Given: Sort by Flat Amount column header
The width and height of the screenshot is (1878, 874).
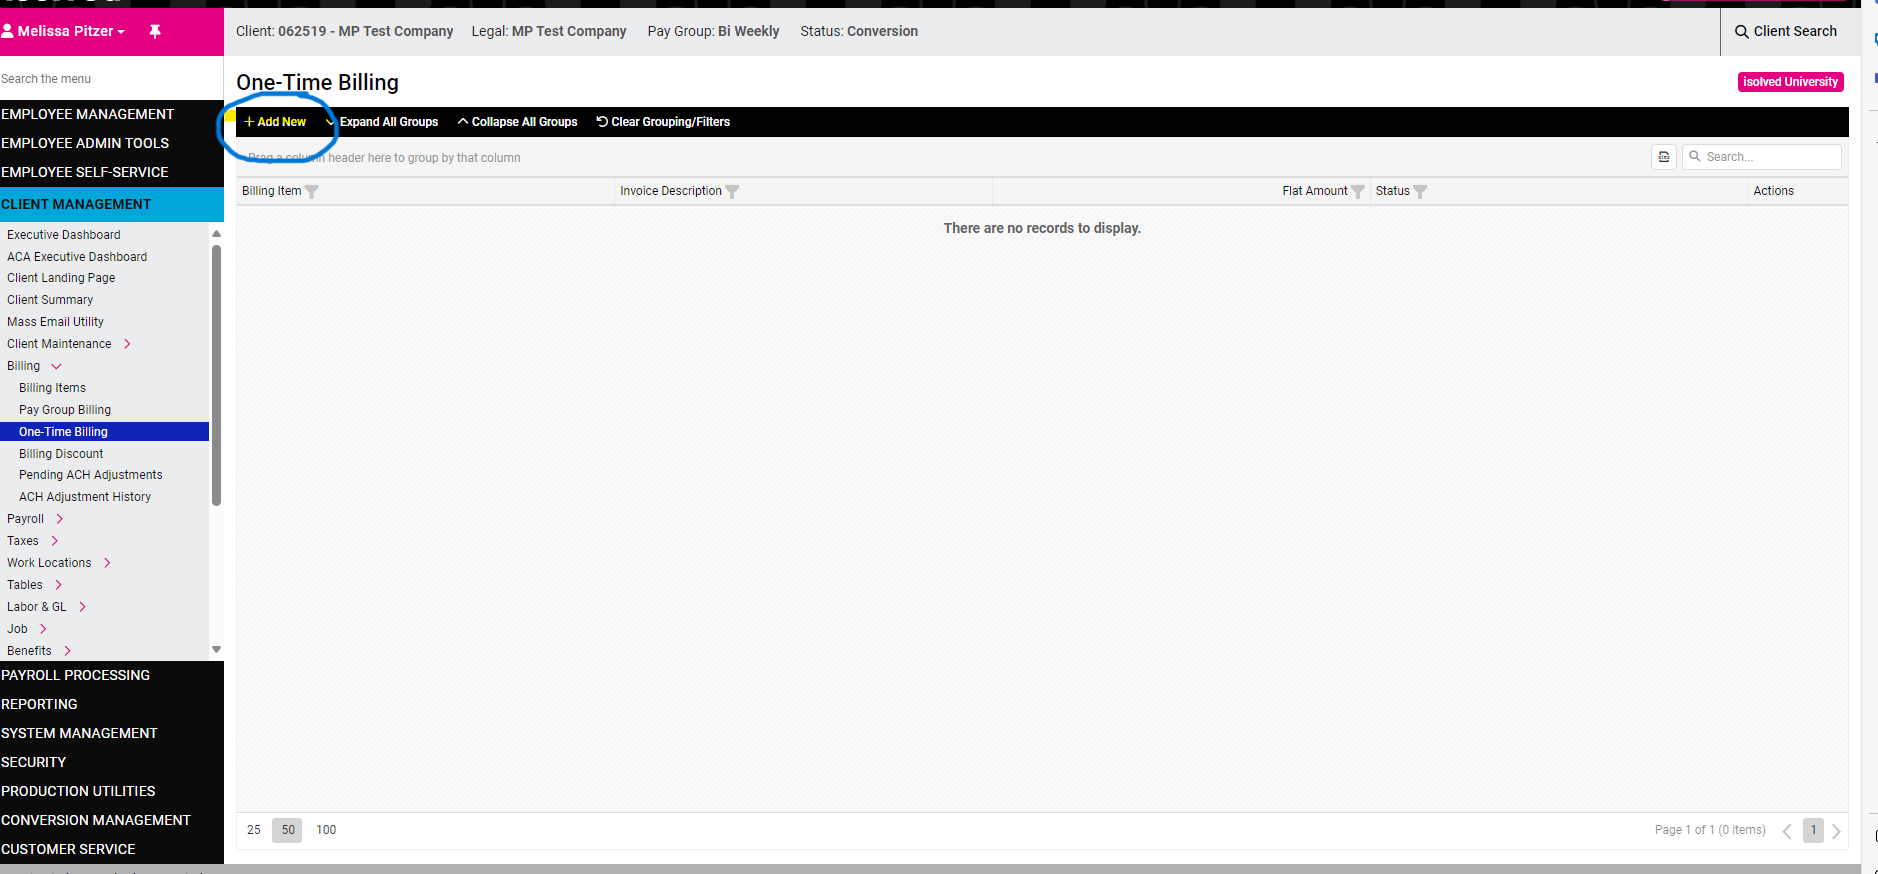Looking at the screenshot, I should click(1314, 191).
